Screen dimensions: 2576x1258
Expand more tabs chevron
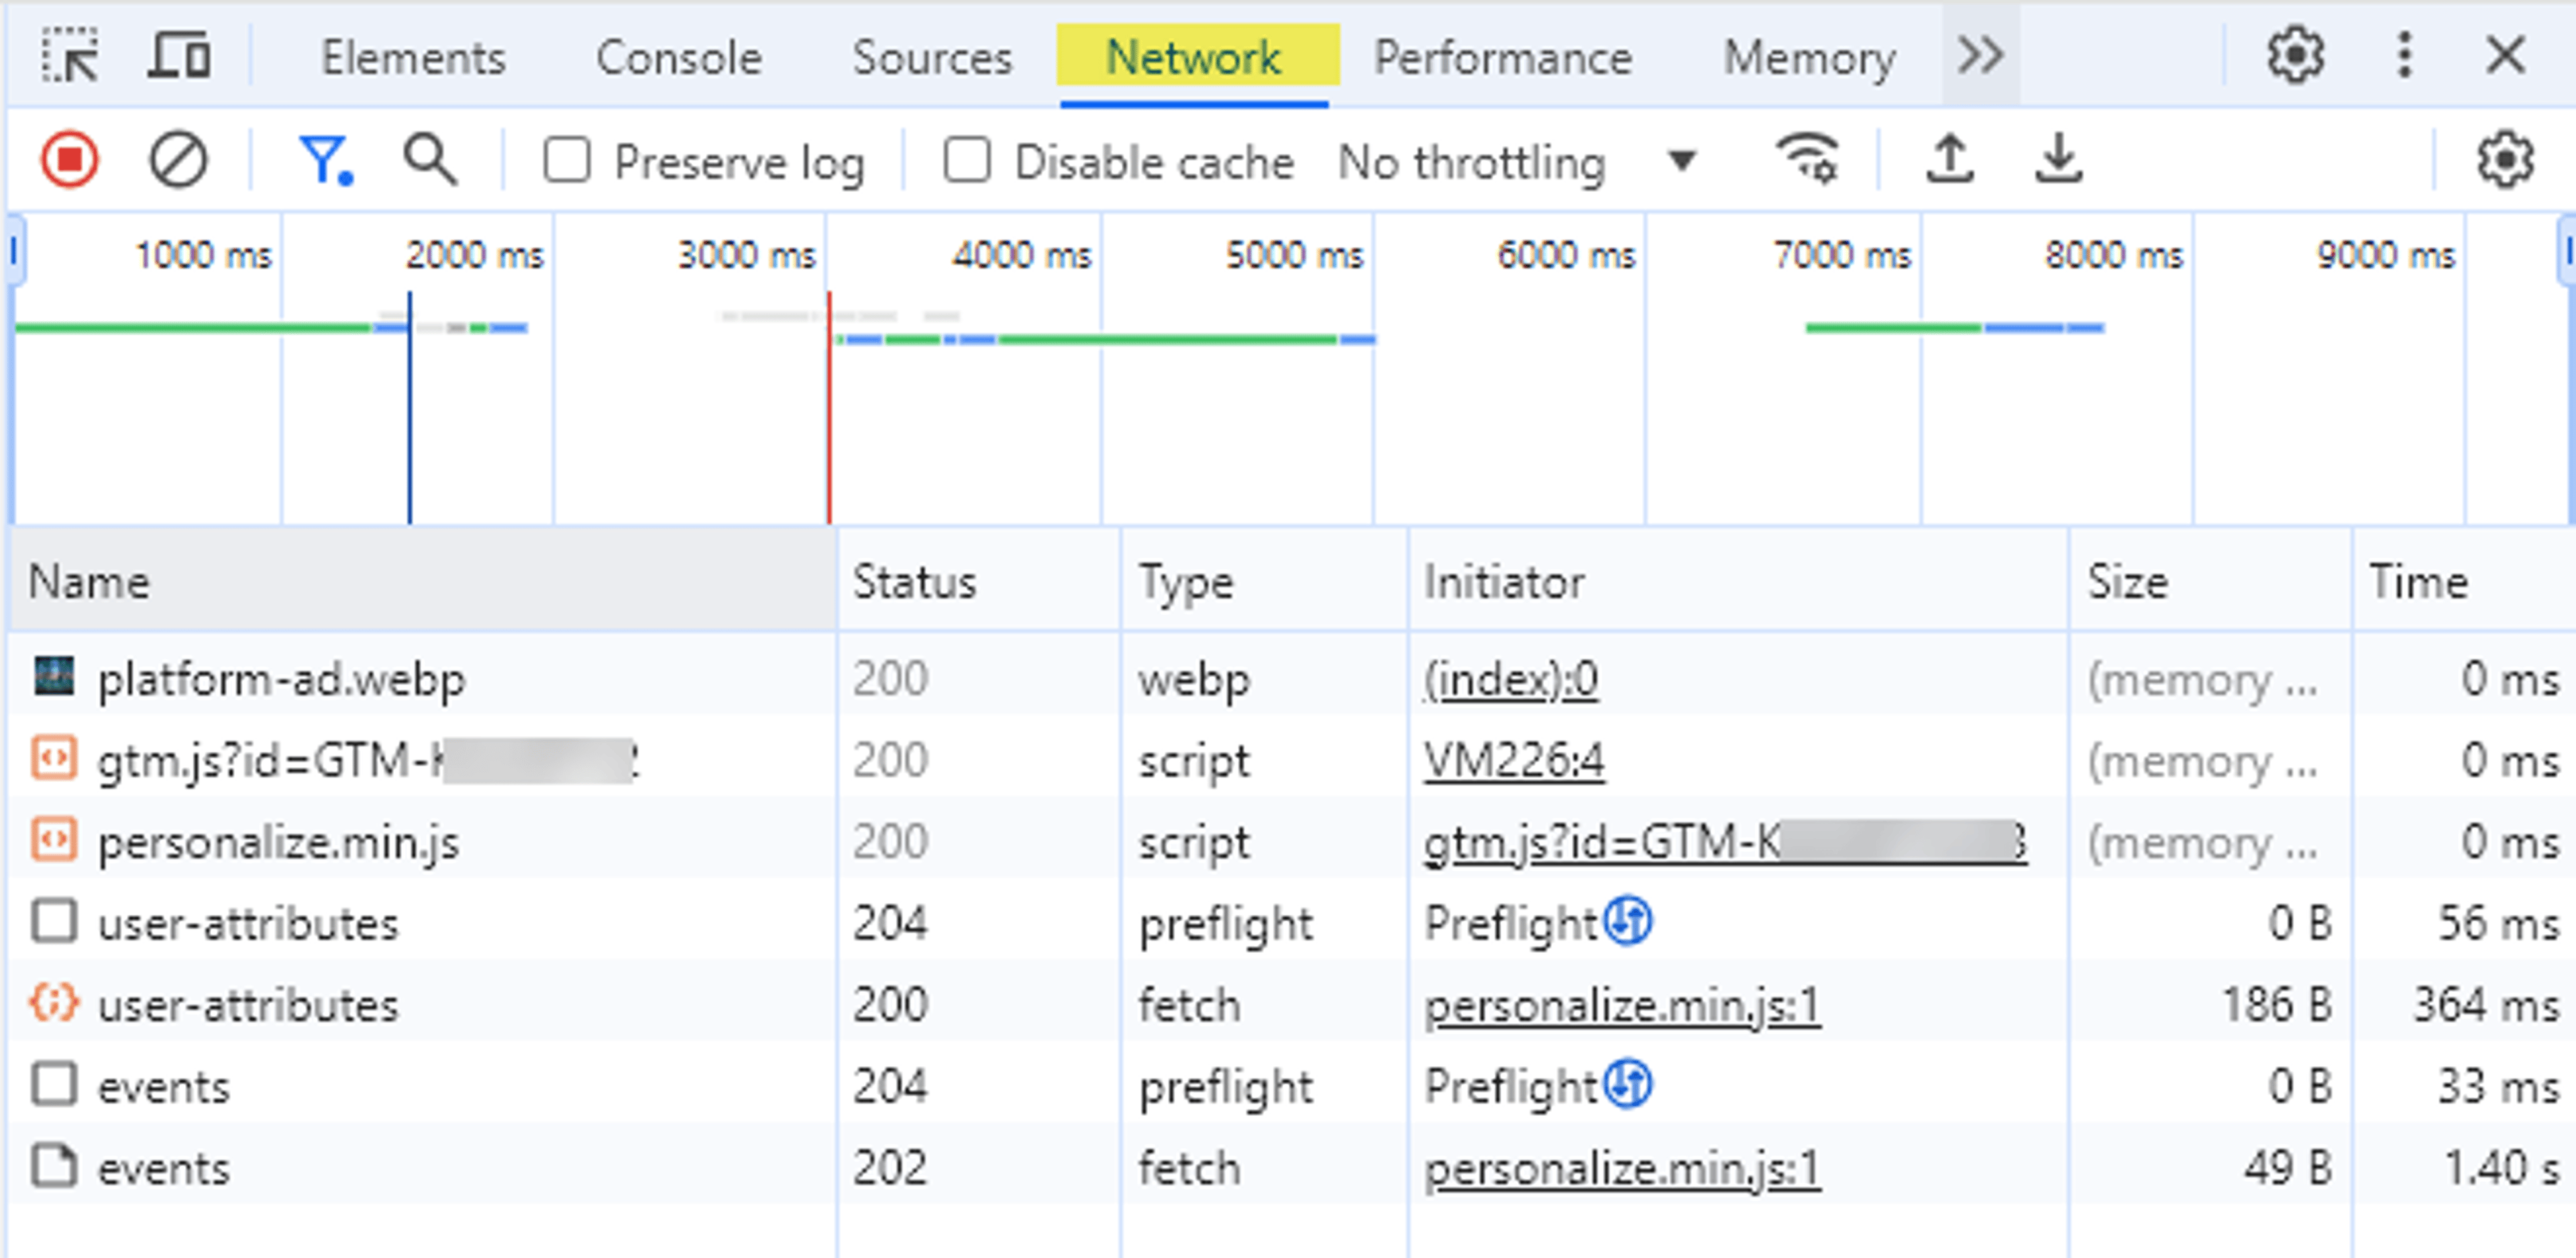pyautogui.click(x=1981, y=55)
